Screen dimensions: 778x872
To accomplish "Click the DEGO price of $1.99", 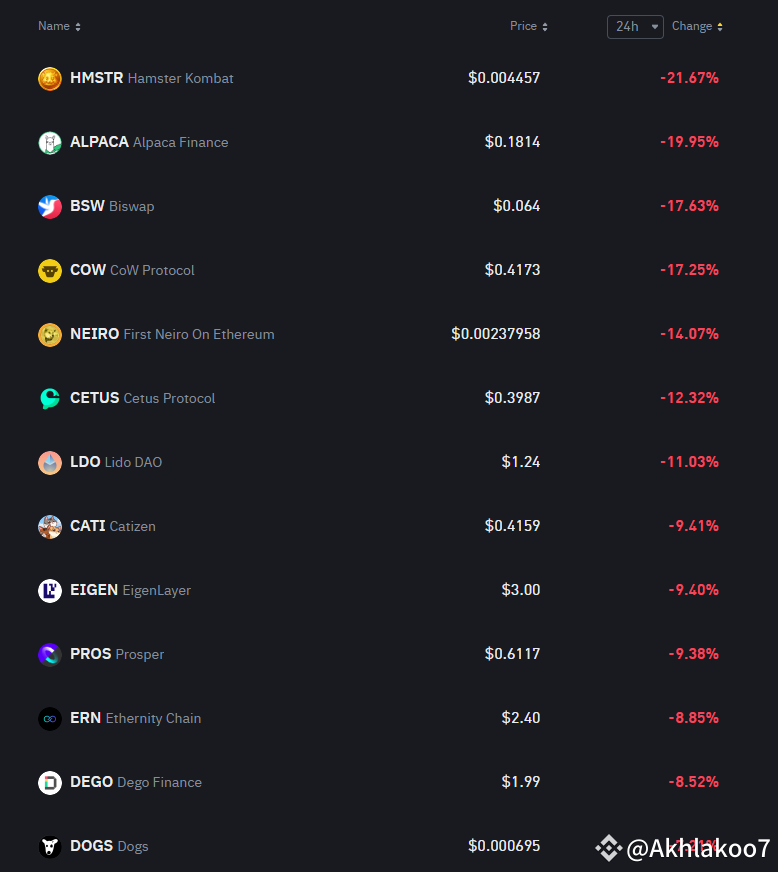I will click(521, 782).
